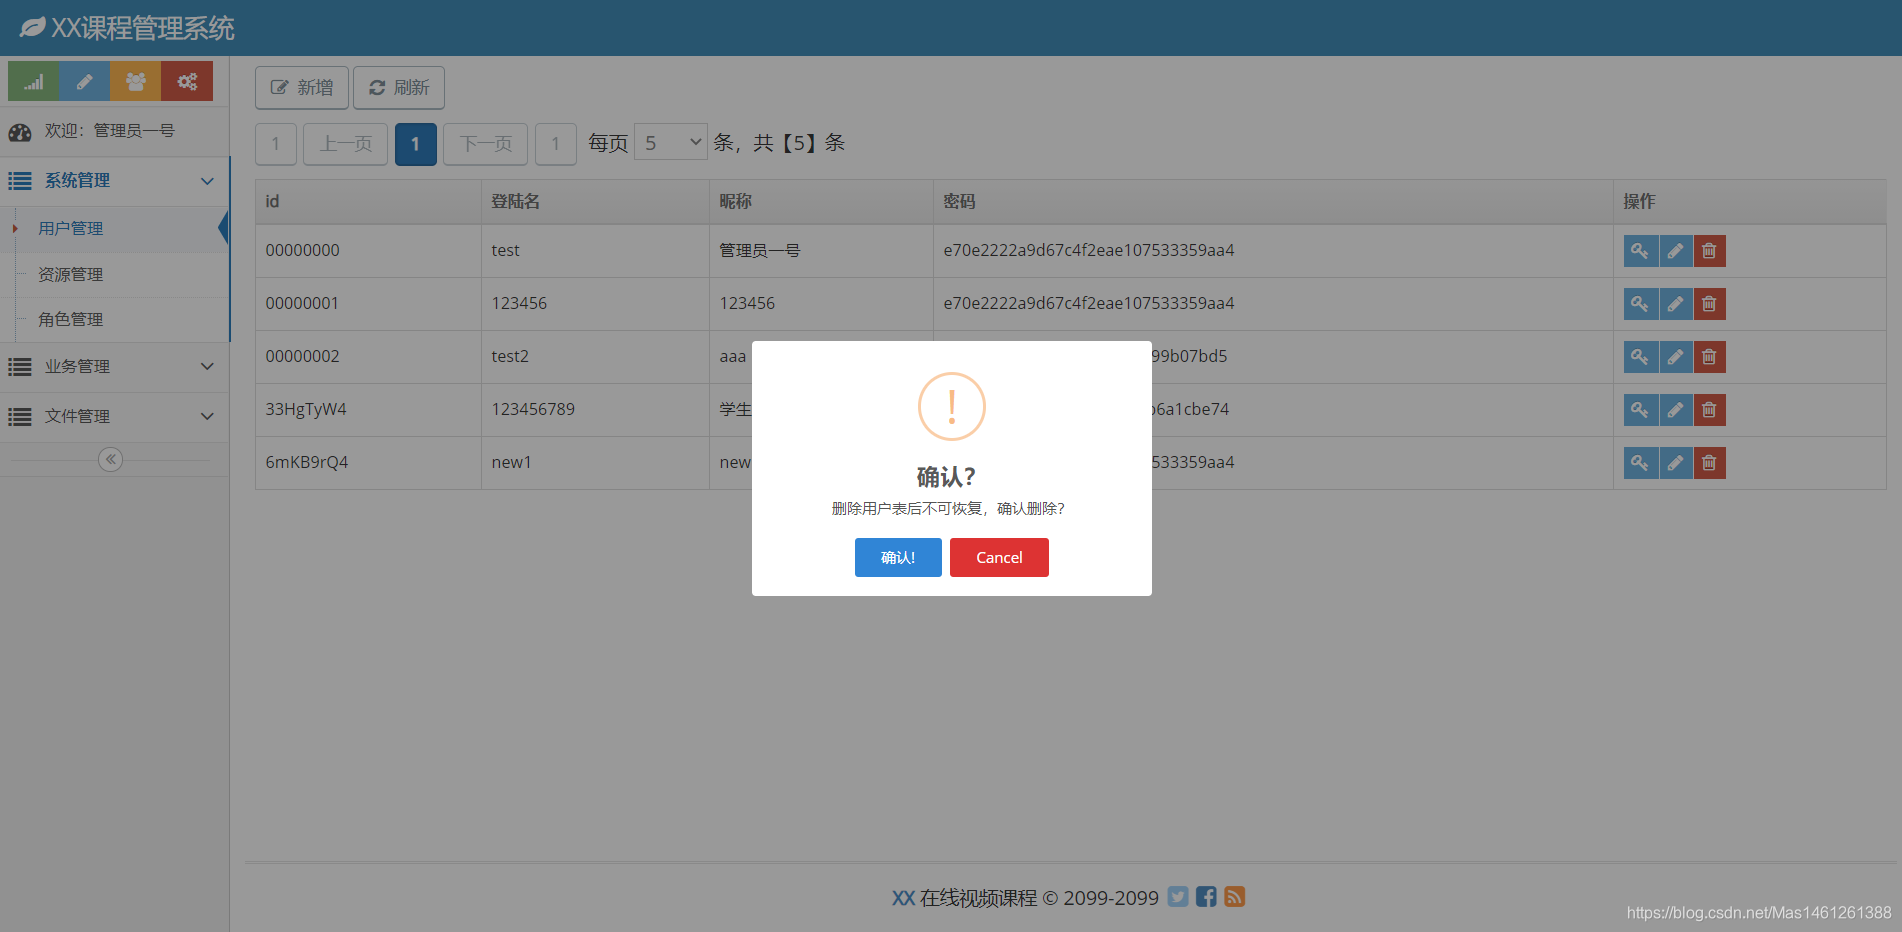Screen dimensions: 1902x932
Task: Click the trash icon for user 33HgTyW4
Action: pos(1709,410)
